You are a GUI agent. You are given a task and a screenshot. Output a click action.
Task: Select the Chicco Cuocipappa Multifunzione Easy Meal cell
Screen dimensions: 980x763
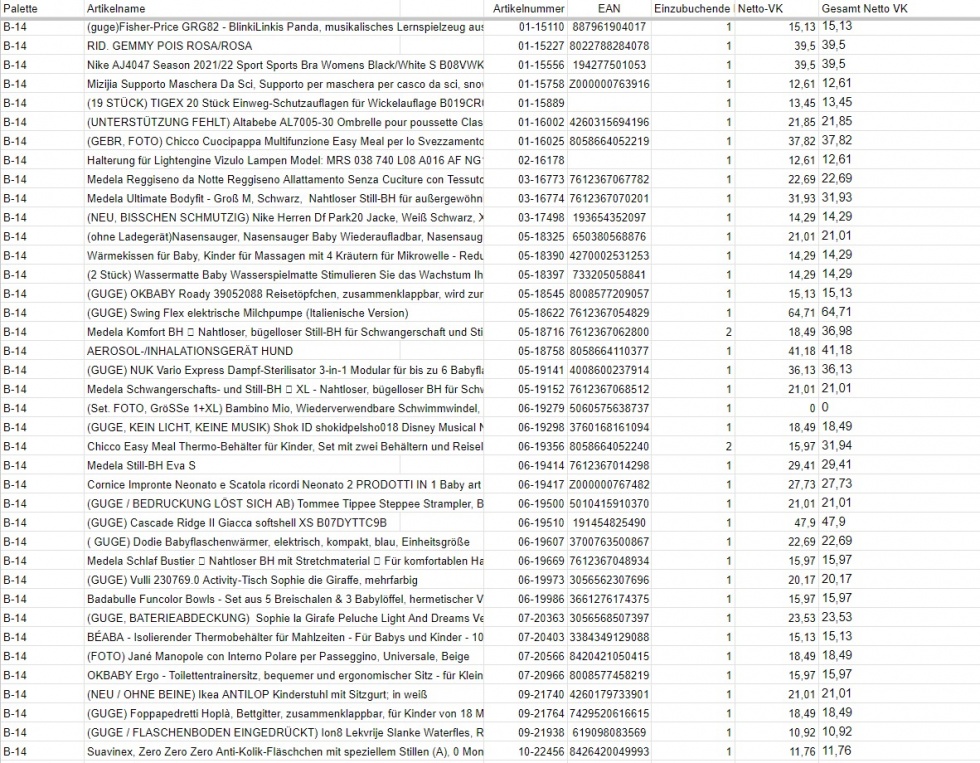284,141
